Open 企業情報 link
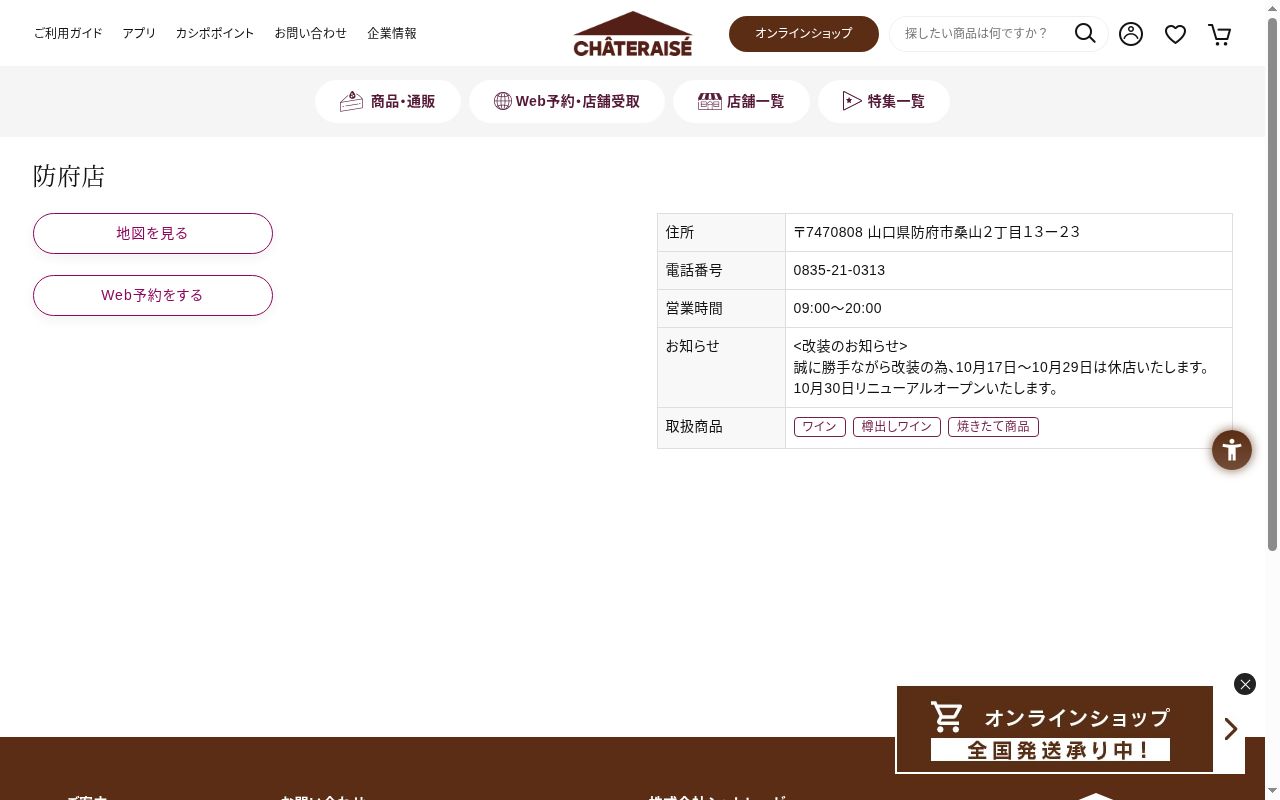This screenshot has height=800, width=1280. pos(392,33)
